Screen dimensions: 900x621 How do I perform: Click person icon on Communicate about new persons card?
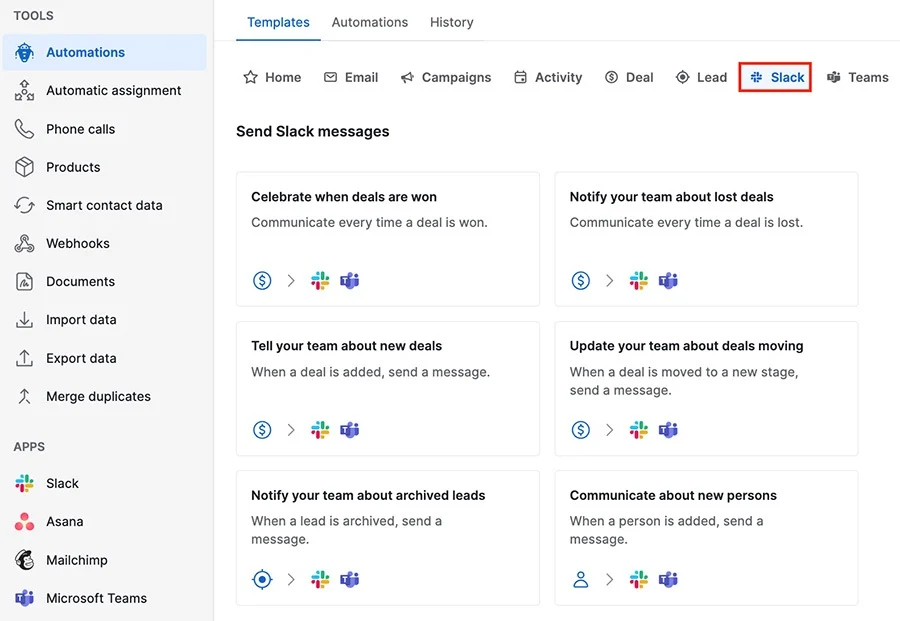coord(581,580)
